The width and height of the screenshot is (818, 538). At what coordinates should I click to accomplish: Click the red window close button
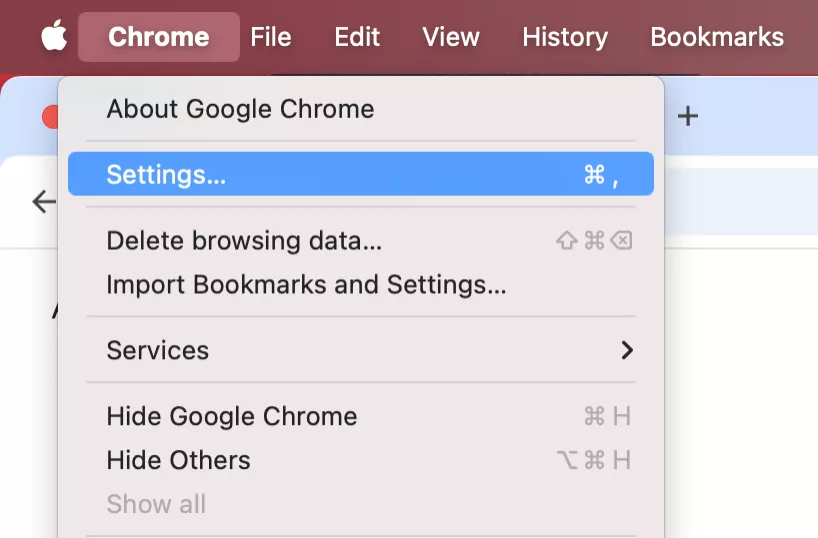coord(50,117)
